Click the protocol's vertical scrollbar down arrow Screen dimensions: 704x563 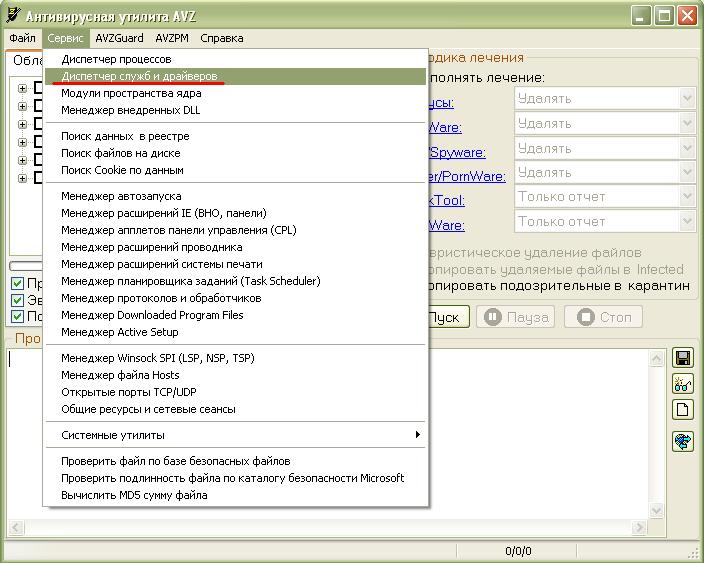click(x=656, y=510)
